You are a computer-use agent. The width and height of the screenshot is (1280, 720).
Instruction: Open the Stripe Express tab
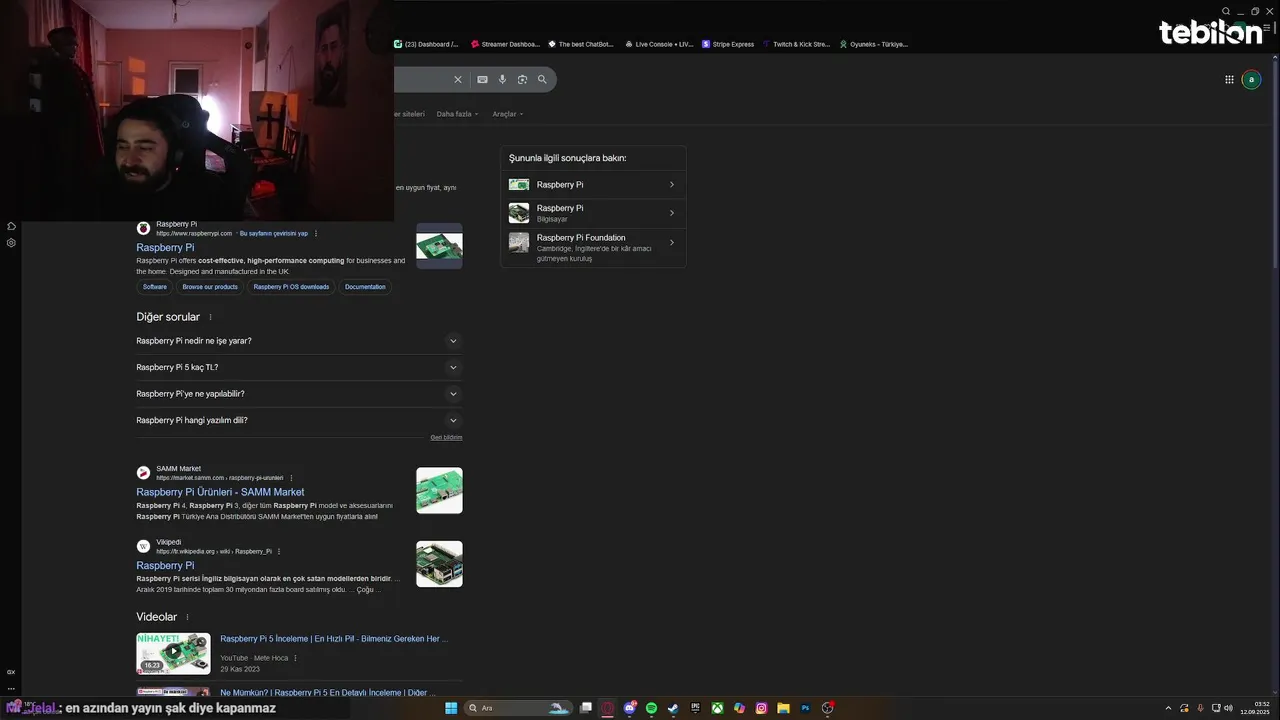pyautogui.click(x=729, y=44)
